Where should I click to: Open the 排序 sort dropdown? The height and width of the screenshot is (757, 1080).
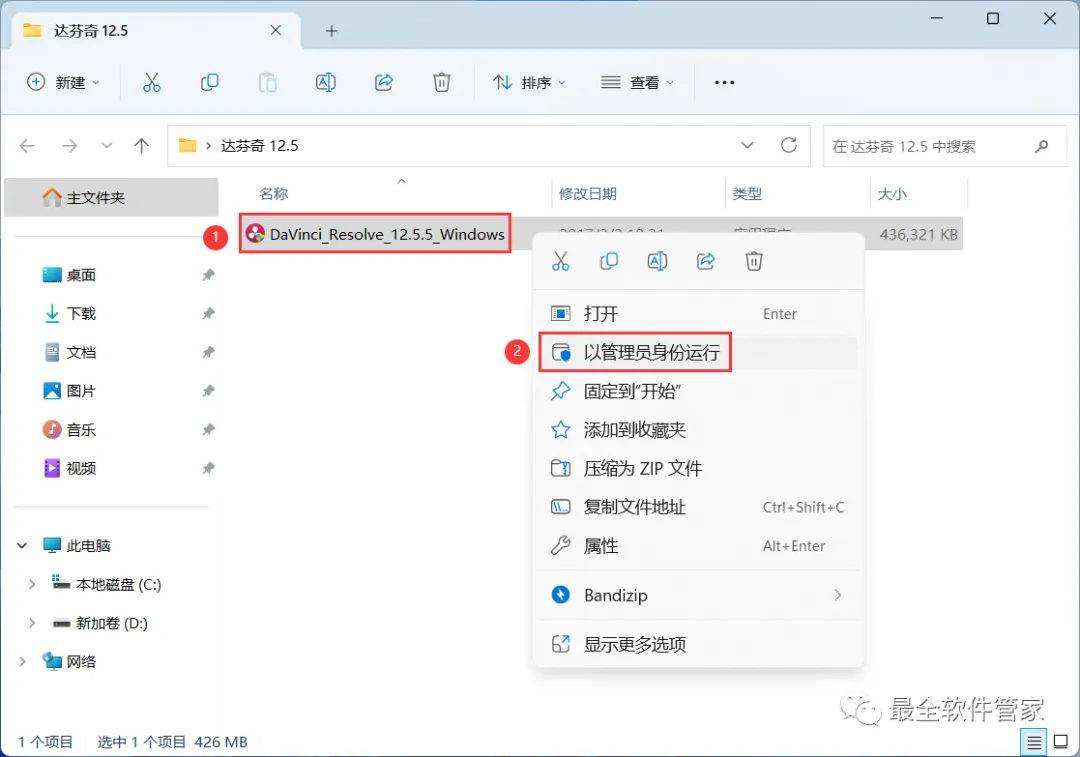(x=530, y=83)
